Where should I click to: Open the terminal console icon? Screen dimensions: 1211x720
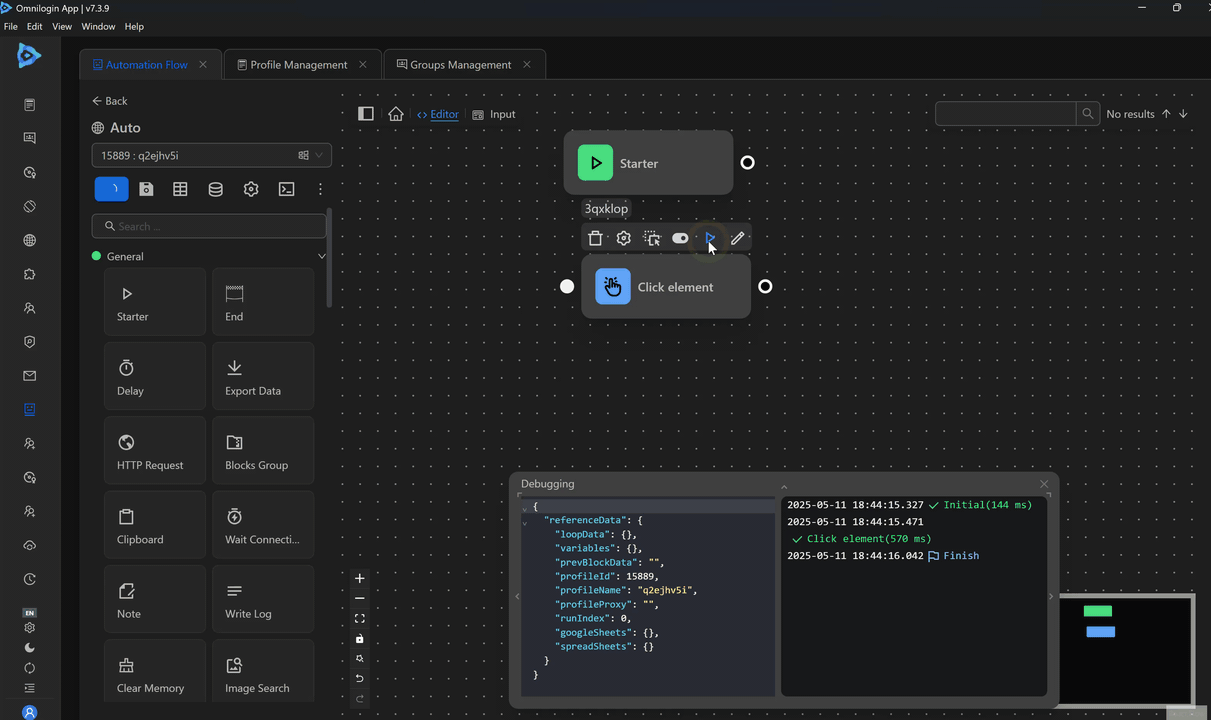[286, 189]
